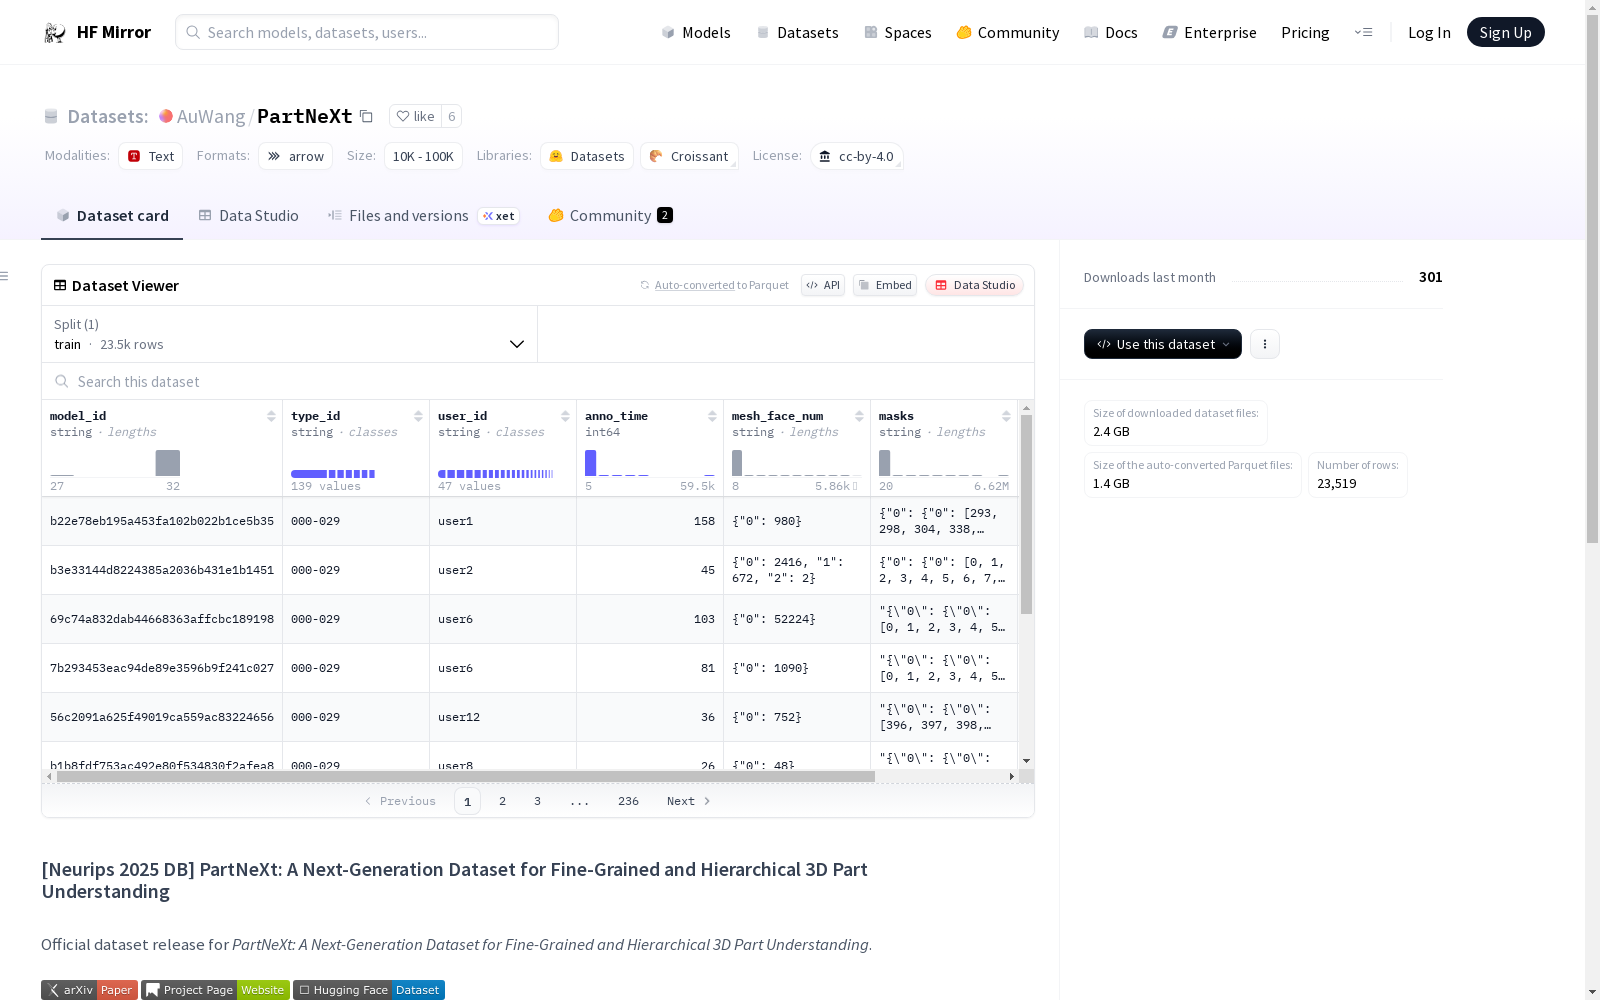Image resolution: width=1600 pixels, height=1000 pixels.
Task: Click the model_id lengths histogram bar
Action: coord(168,463)
